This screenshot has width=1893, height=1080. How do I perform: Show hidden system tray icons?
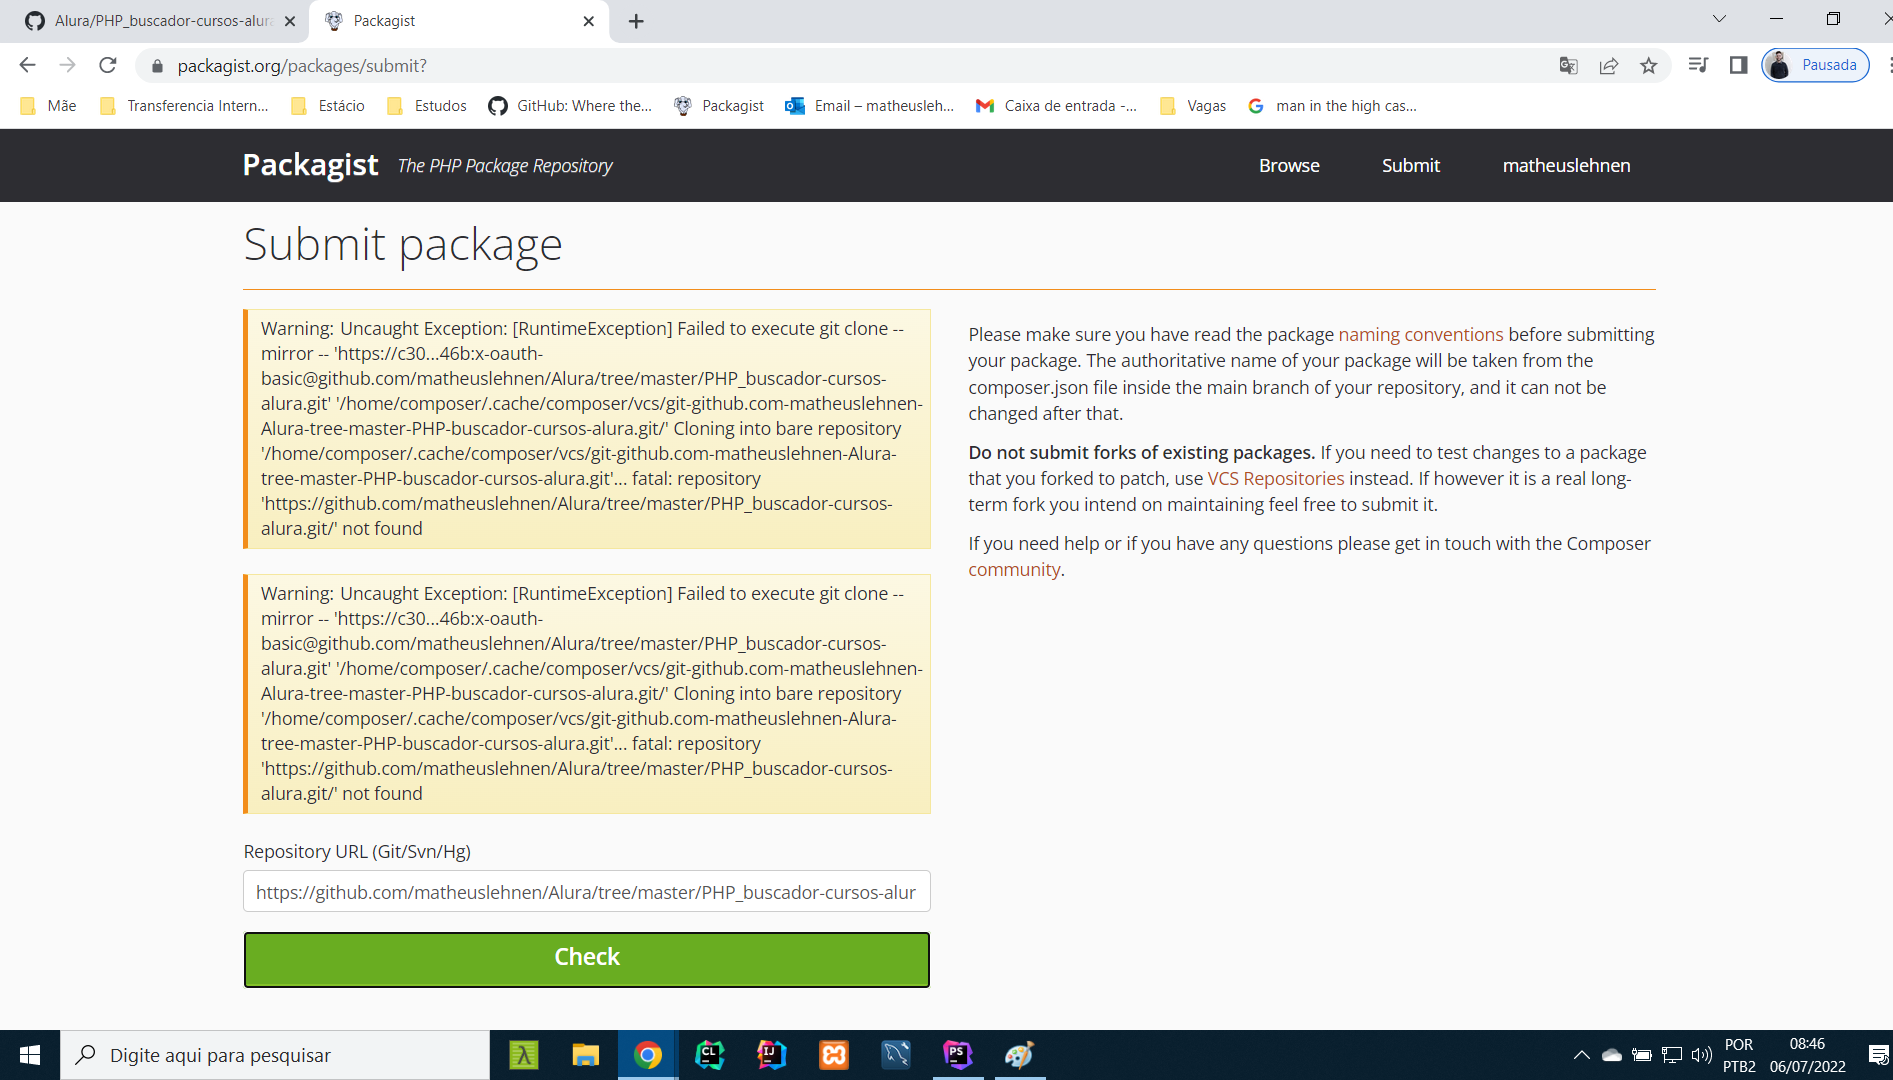(1582, 1055)
